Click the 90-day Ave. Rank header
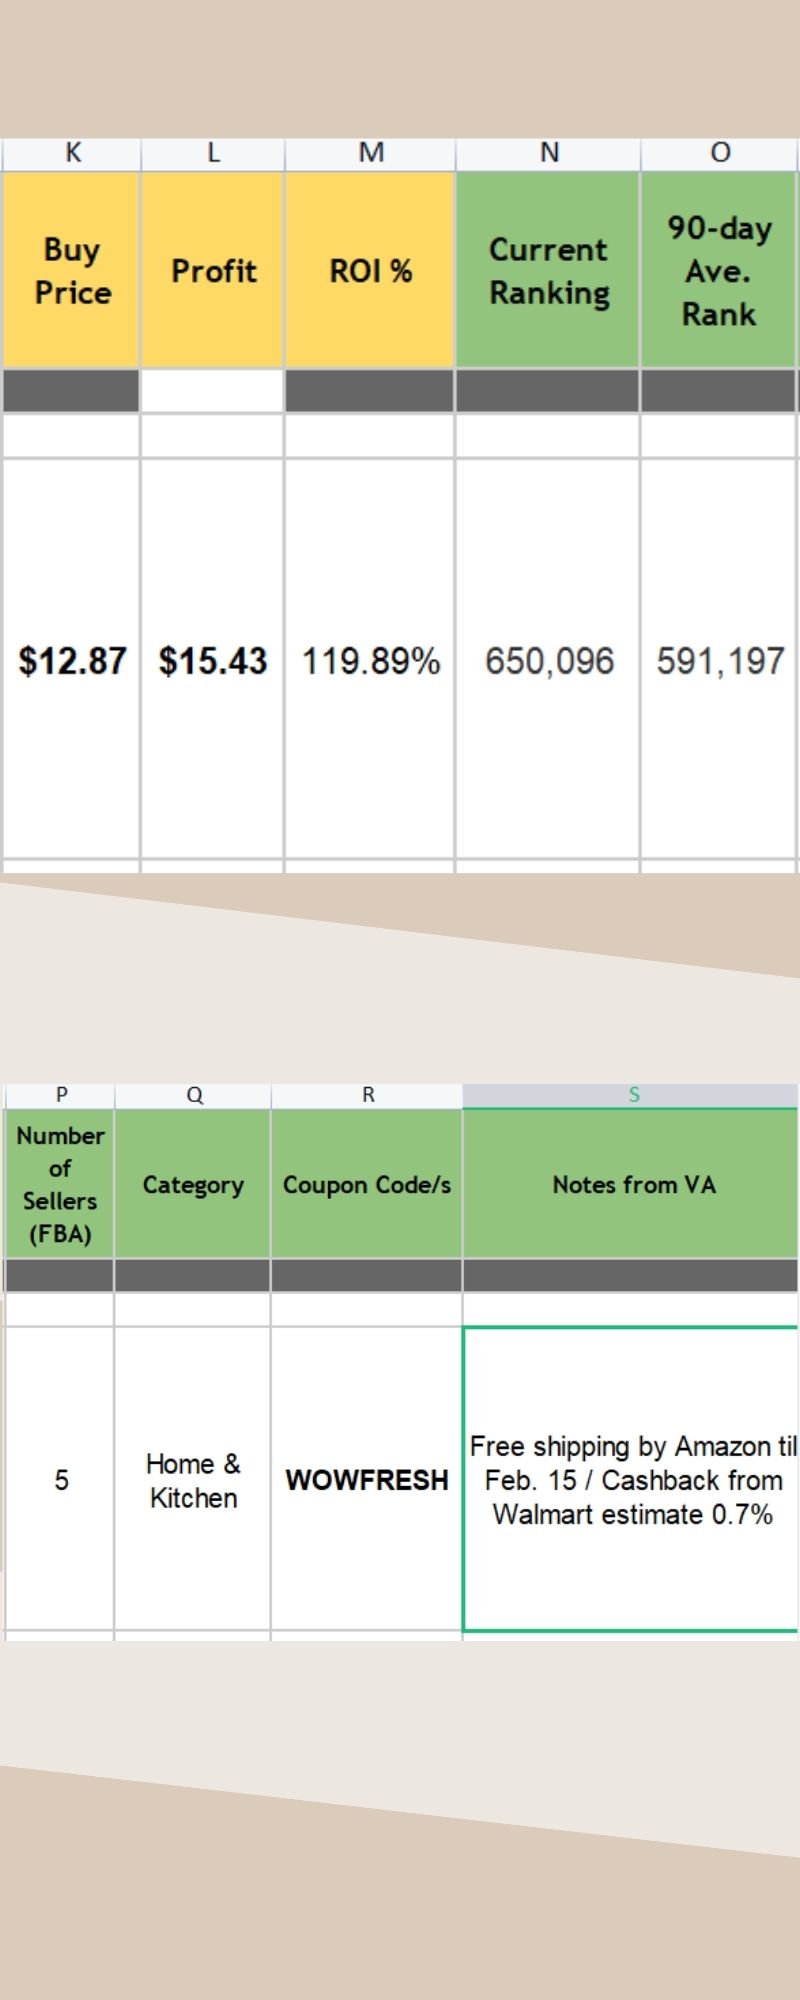 720,270
